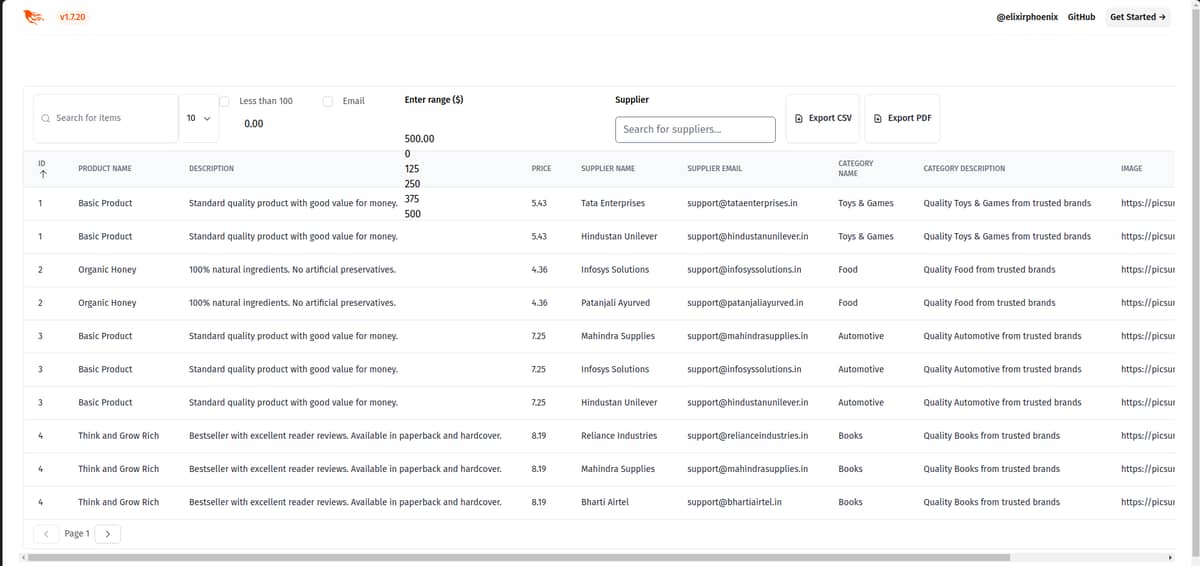Sort by Category Description column header
Screen dimensions: 1200x566
[965, 169]
